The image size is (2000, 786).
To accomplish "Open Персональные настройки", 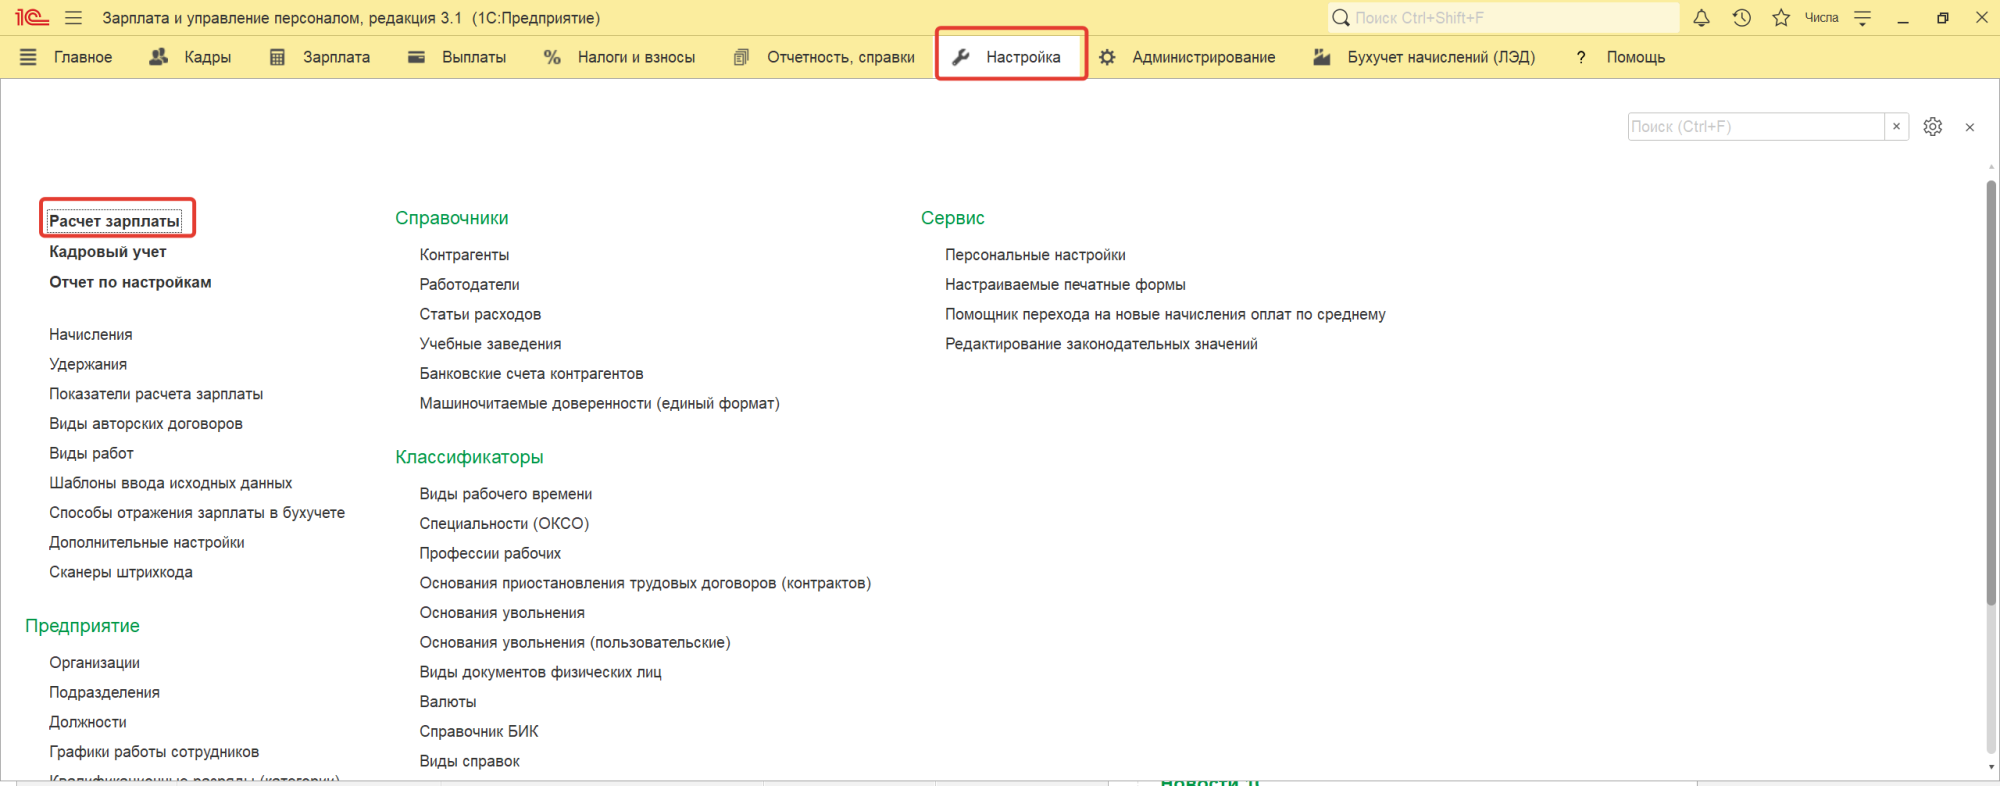I will (1035, 255).
